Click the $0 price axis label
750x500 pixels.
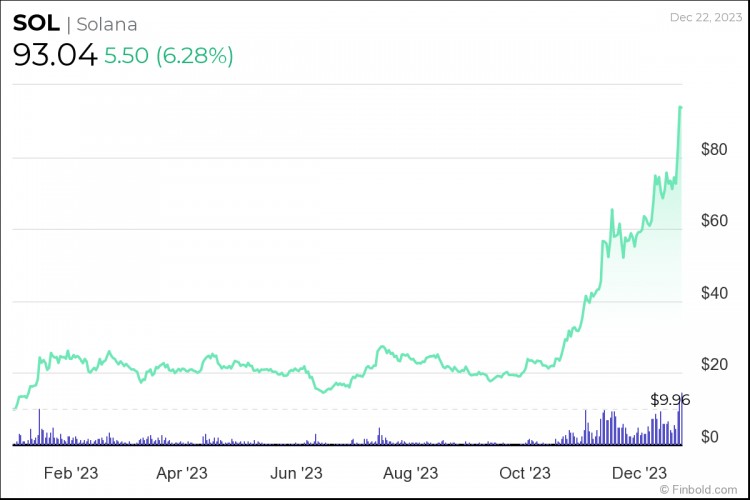tap(709, 436)
